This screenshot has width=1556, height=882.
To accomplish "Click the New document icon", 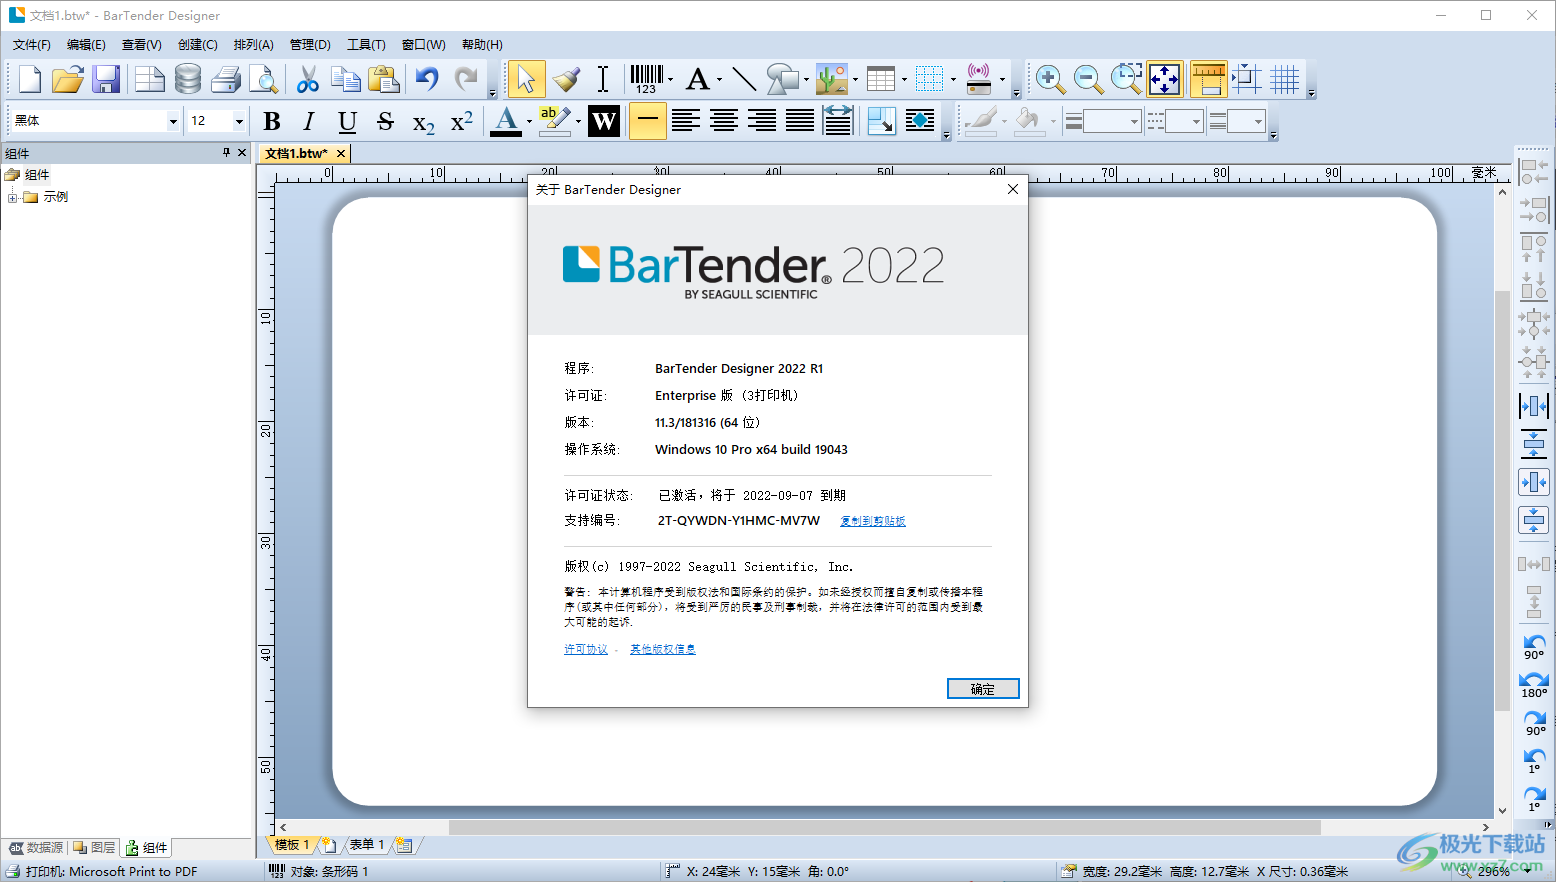I will (30, 79).
